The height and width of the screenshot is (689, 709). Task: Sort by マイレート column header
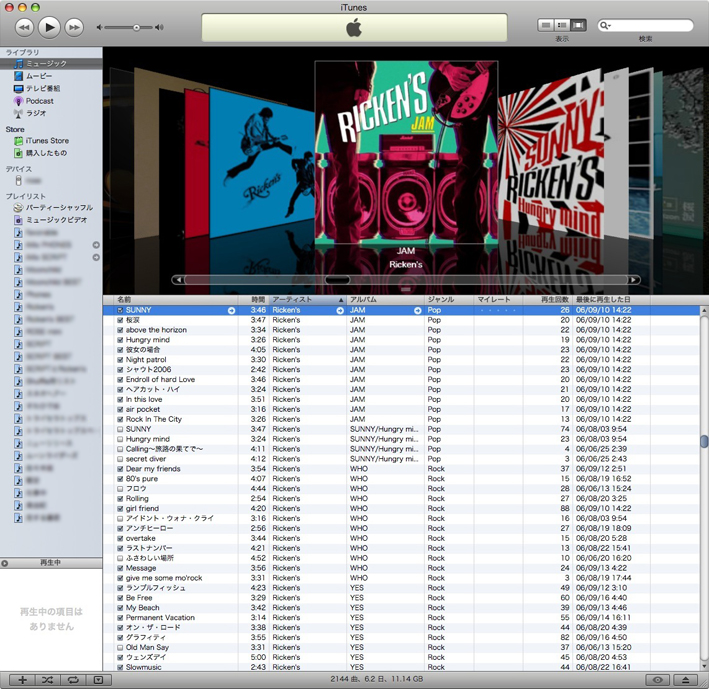click(x=498, y=299)
